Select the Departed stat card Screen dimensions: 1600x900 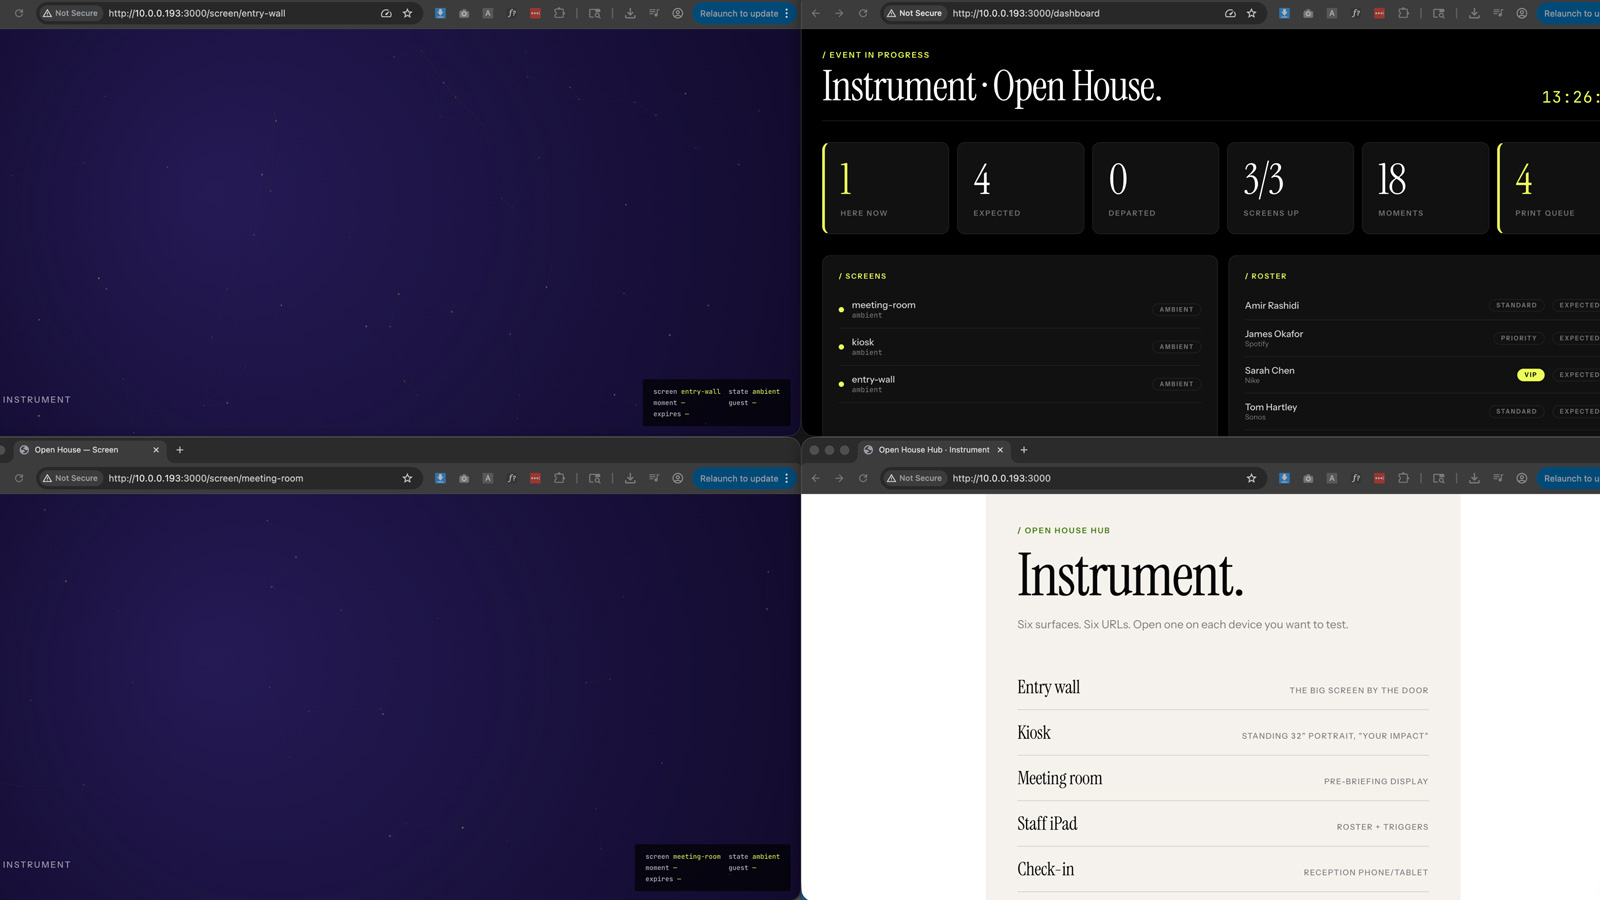(x=1155, y=188)
